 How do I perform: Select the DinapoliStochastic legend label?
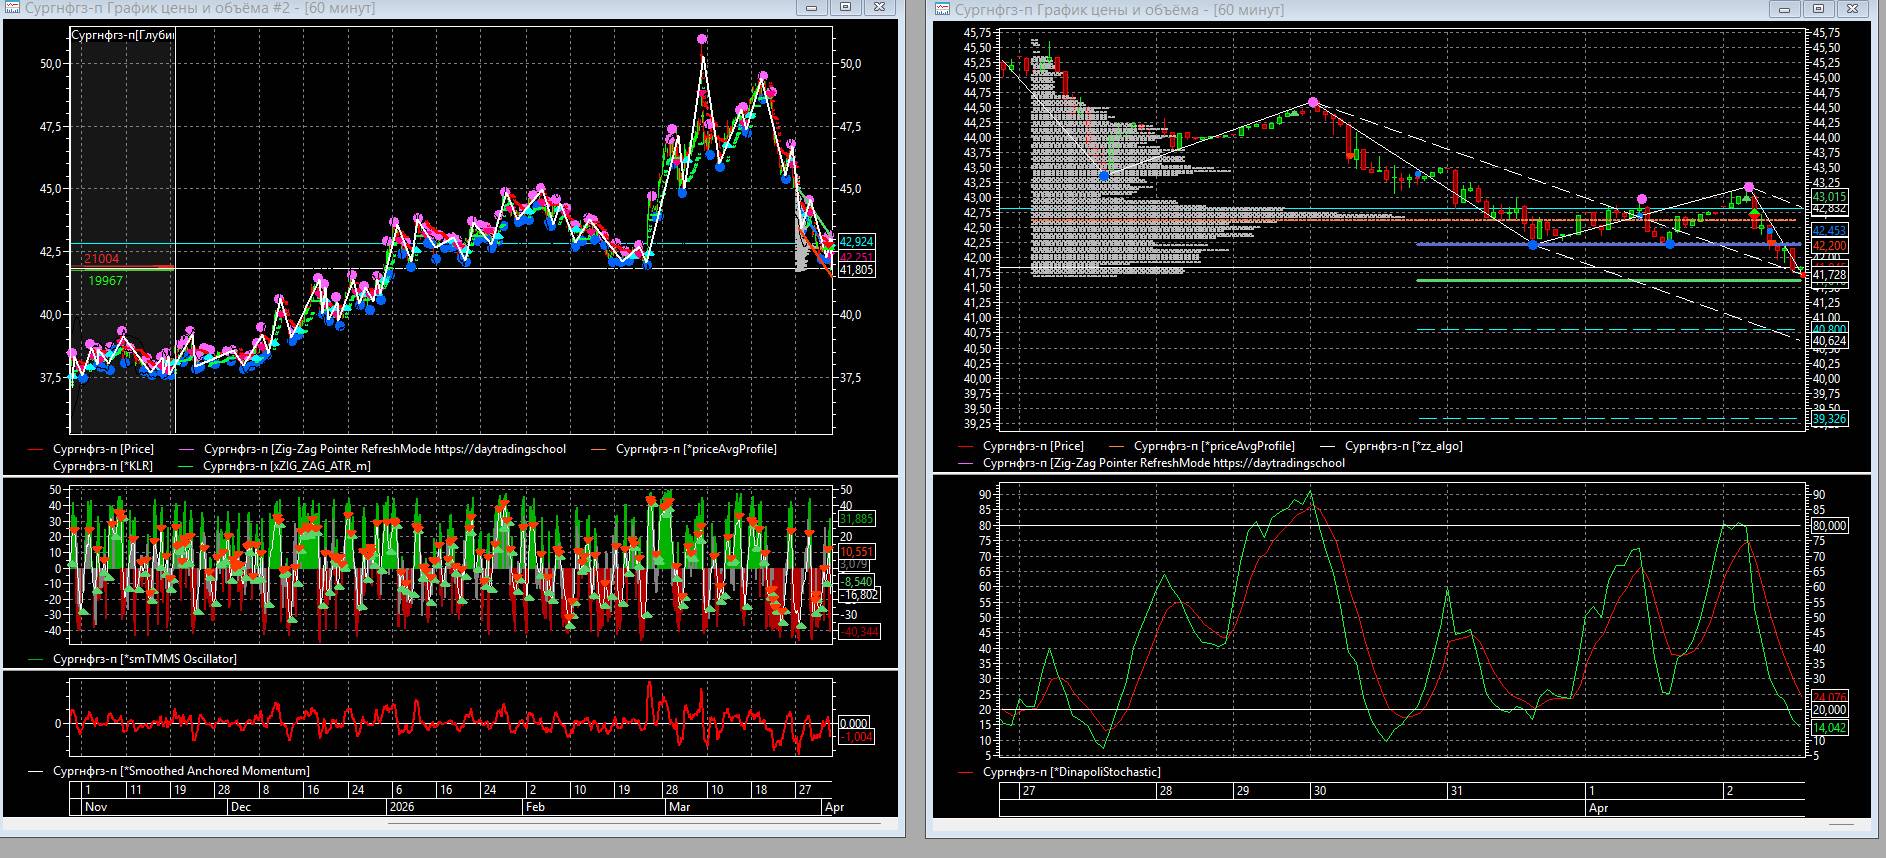tap(1071, 772)
